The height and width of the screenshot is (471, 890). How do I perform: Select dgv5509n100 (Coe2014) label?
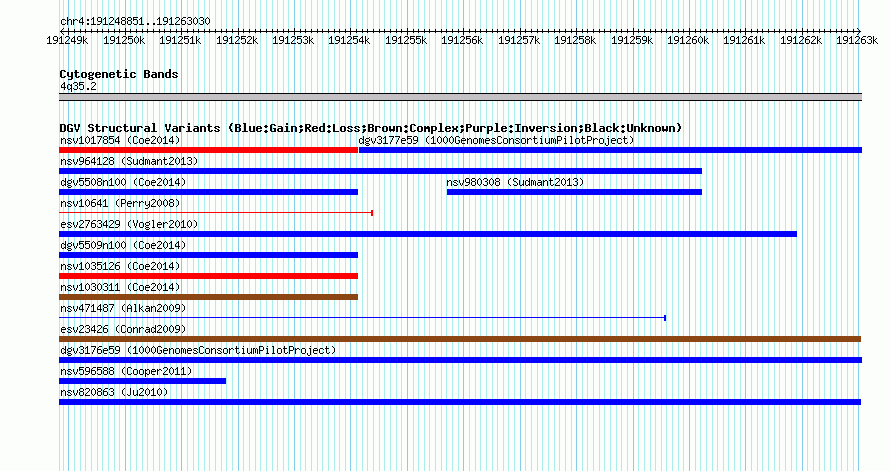coord(123,245)
